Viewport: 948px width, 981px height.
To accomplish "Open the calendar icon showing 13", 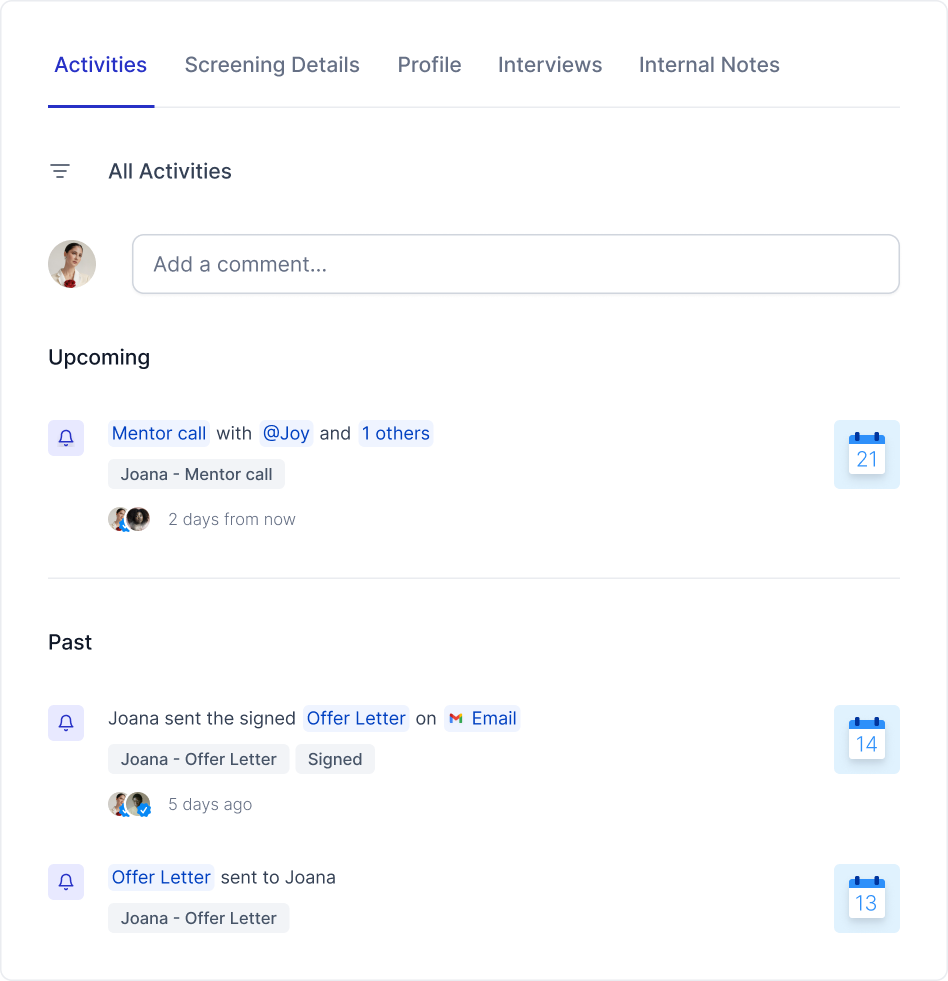I will [867, 898].
